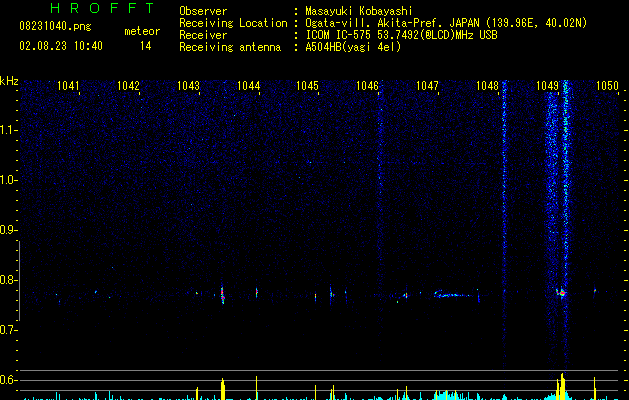
Task: Click the 1.1 kHz frequency label
Action: 8,130
